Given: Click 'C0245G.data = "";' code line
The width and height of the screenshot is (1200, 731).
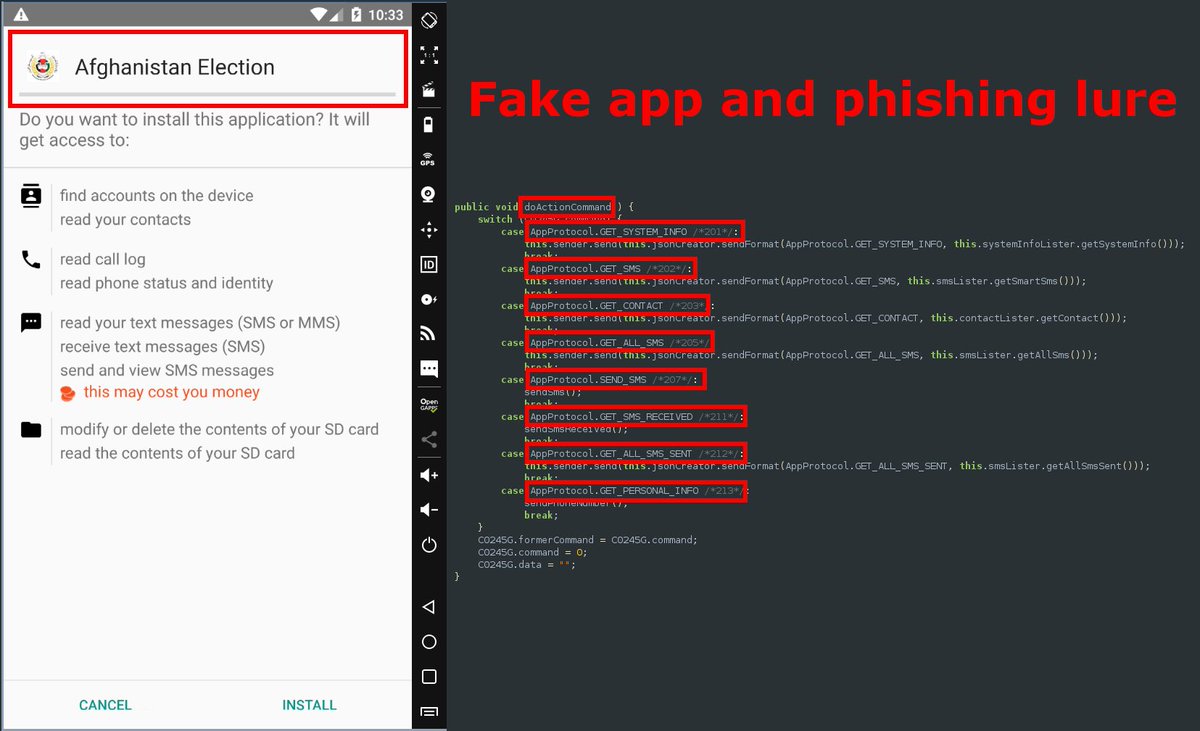Looking at the screenshot, I should pos(526,564).
